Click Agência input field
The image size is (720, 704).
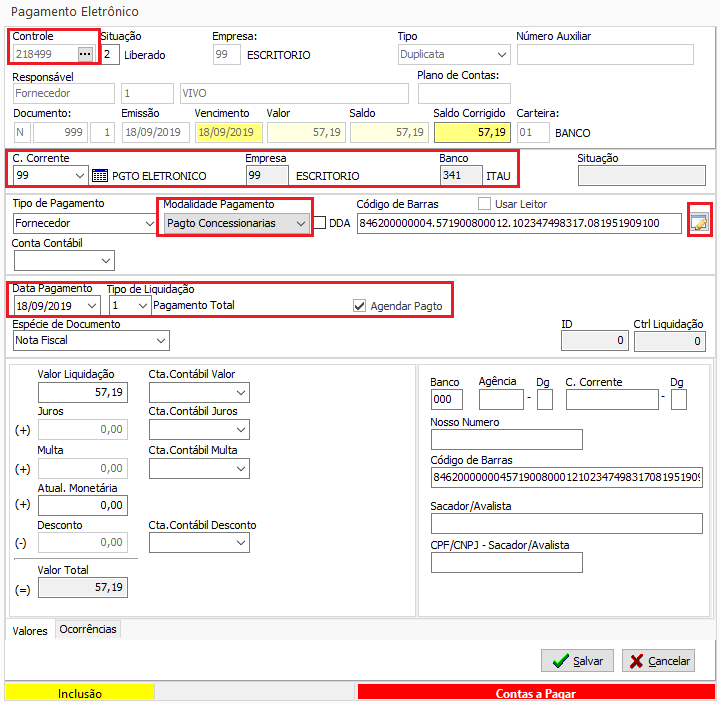(501, 399)
